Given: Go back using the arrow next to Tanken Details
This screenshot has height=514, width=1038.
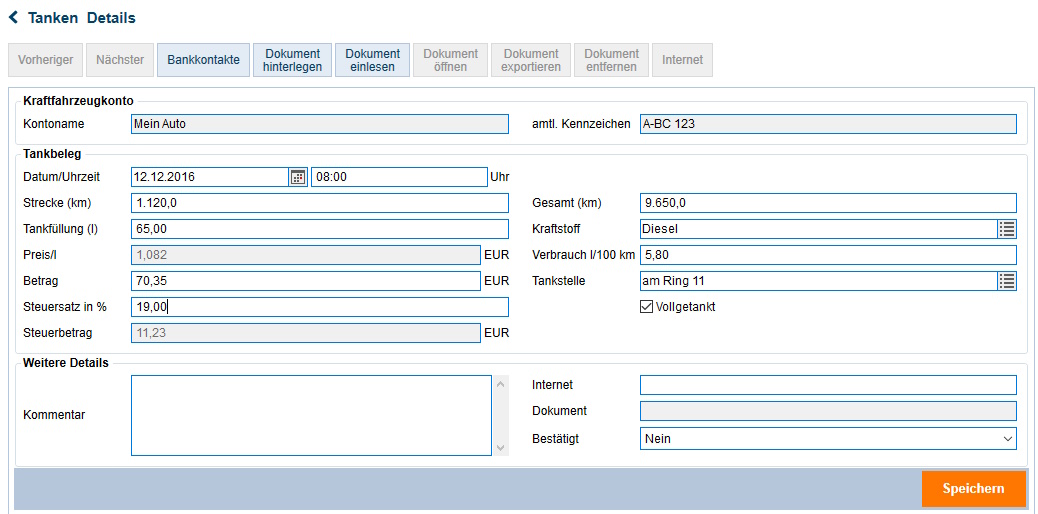Looking at the screenshot, I should (x=14, y=18).
